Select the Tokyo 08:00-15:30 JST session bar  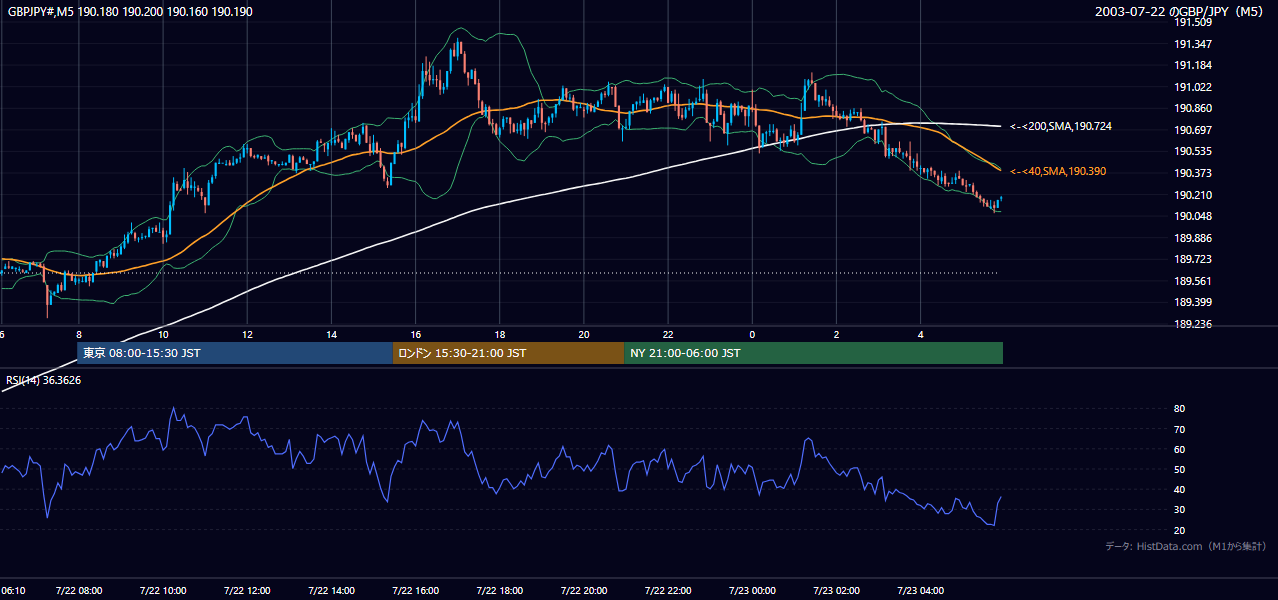click(x=235, y=353)
